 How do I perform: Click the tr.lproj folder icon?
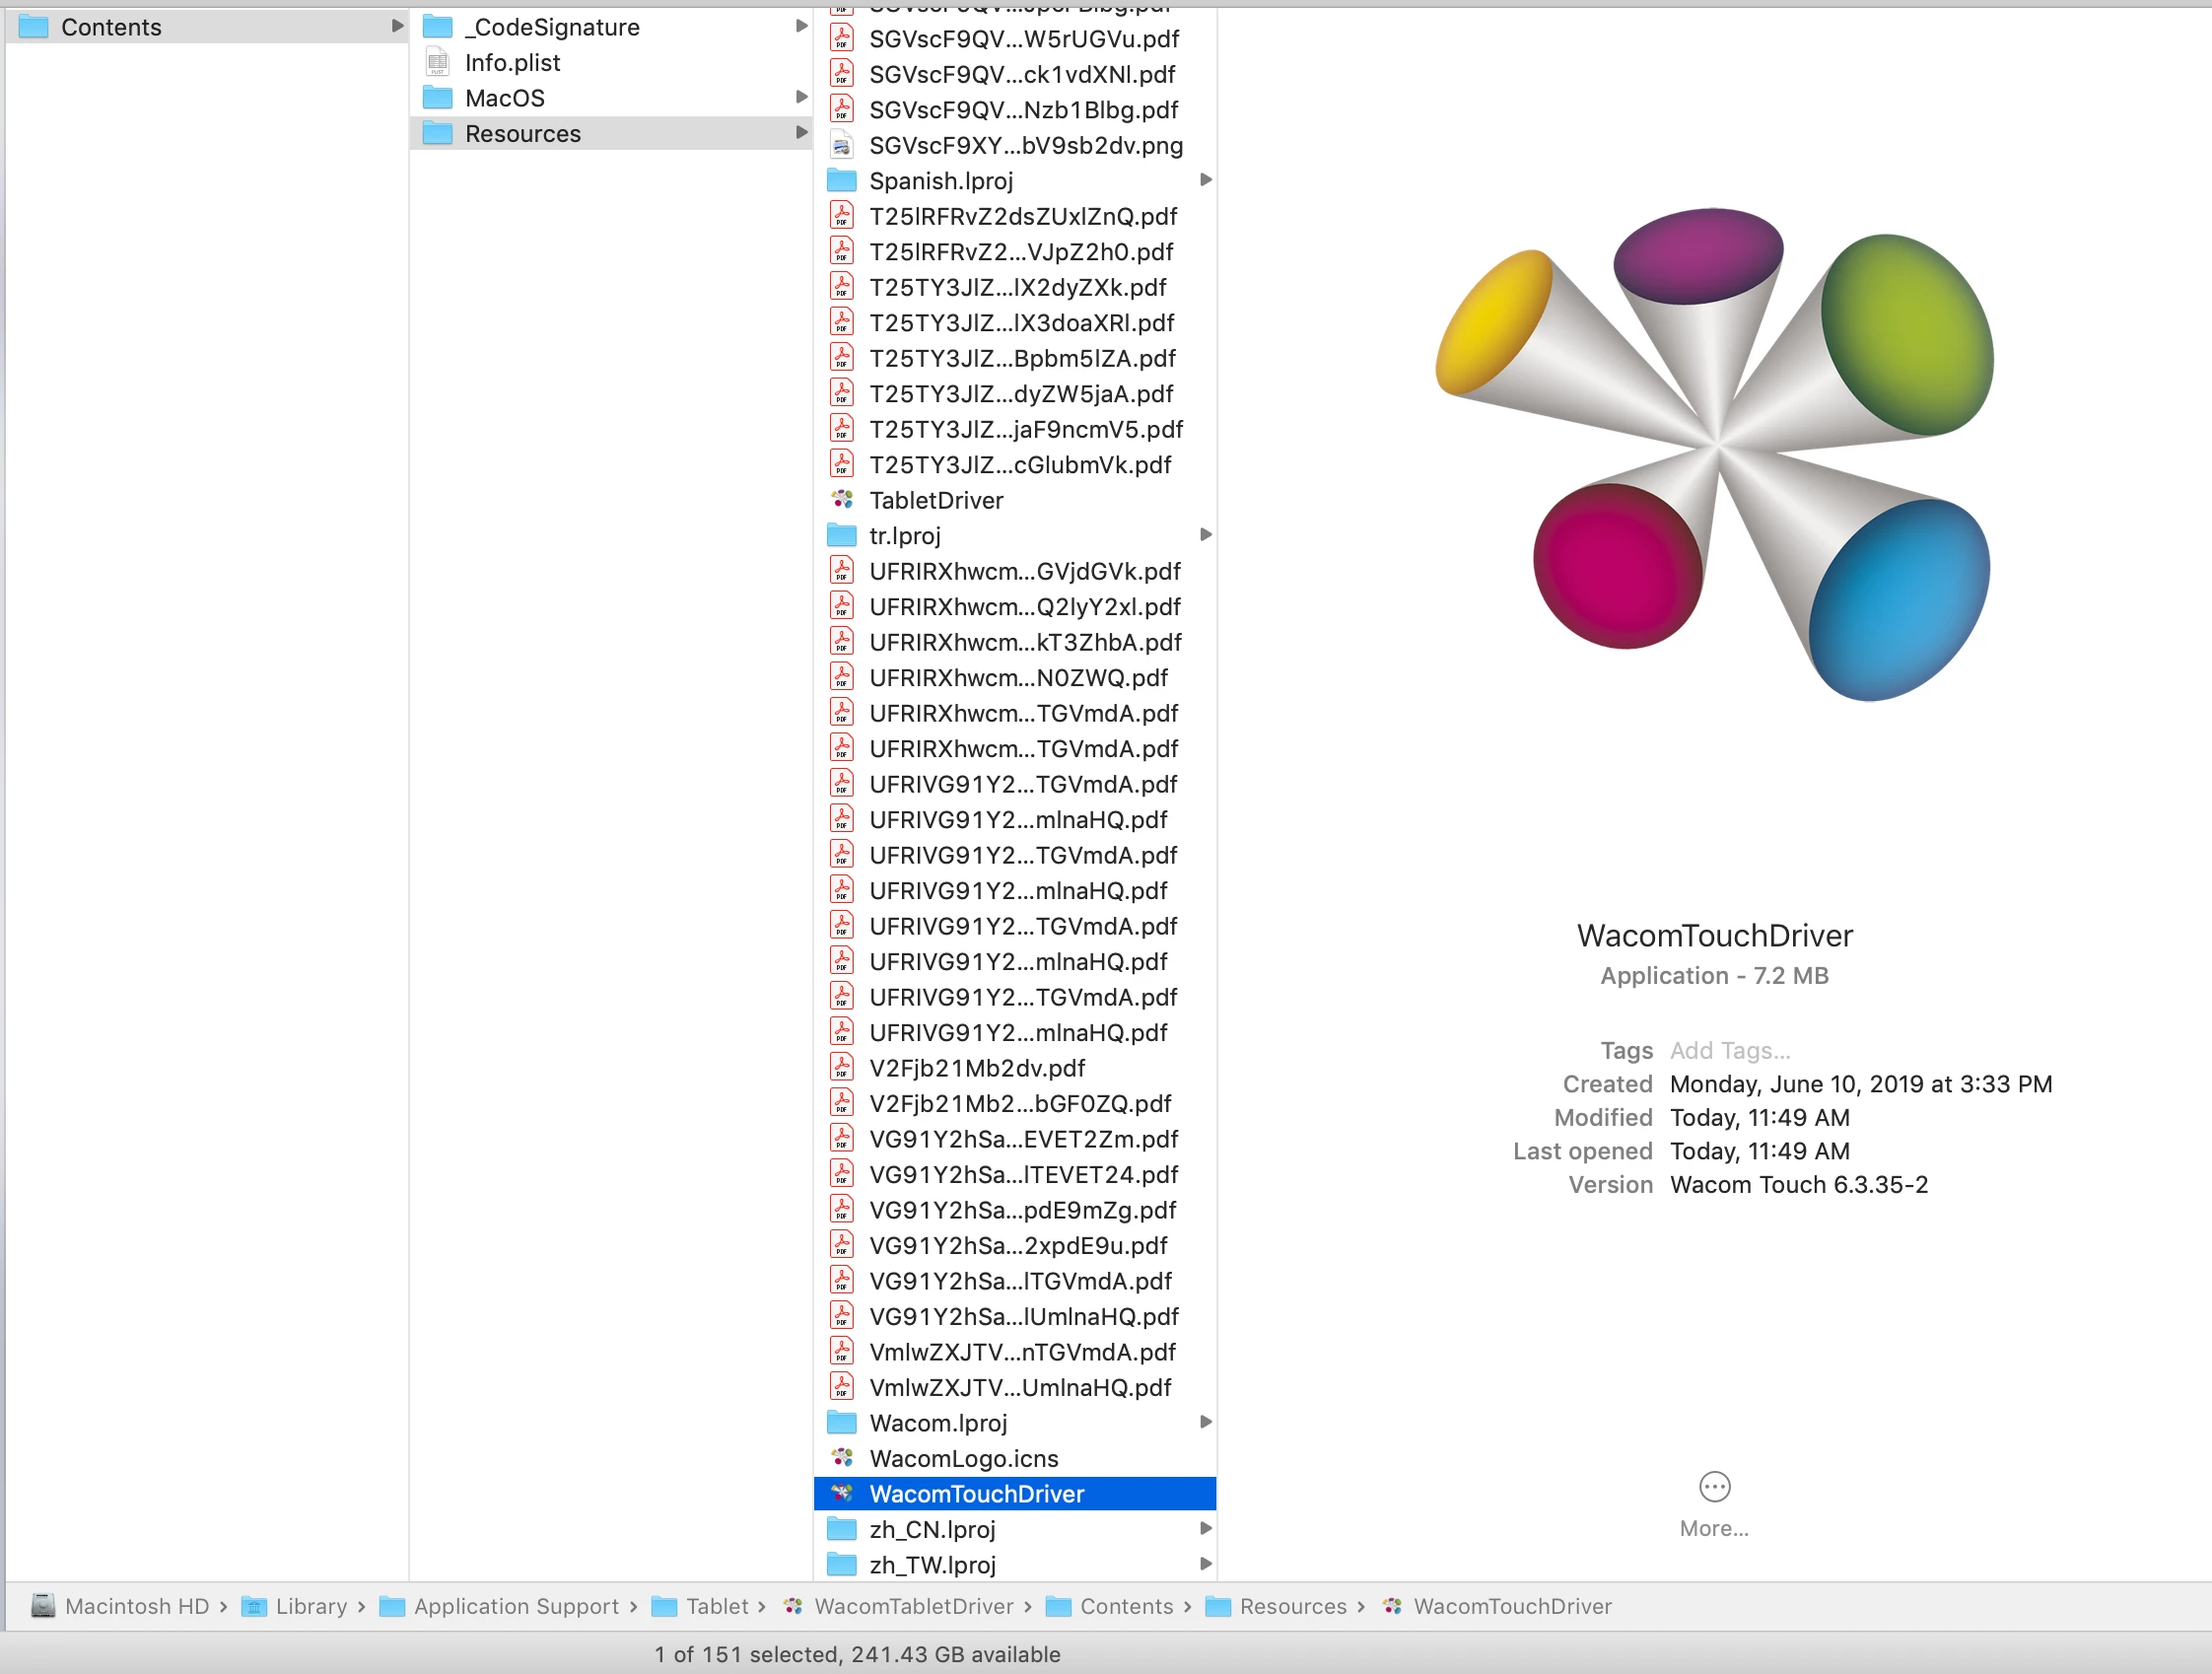842,535
